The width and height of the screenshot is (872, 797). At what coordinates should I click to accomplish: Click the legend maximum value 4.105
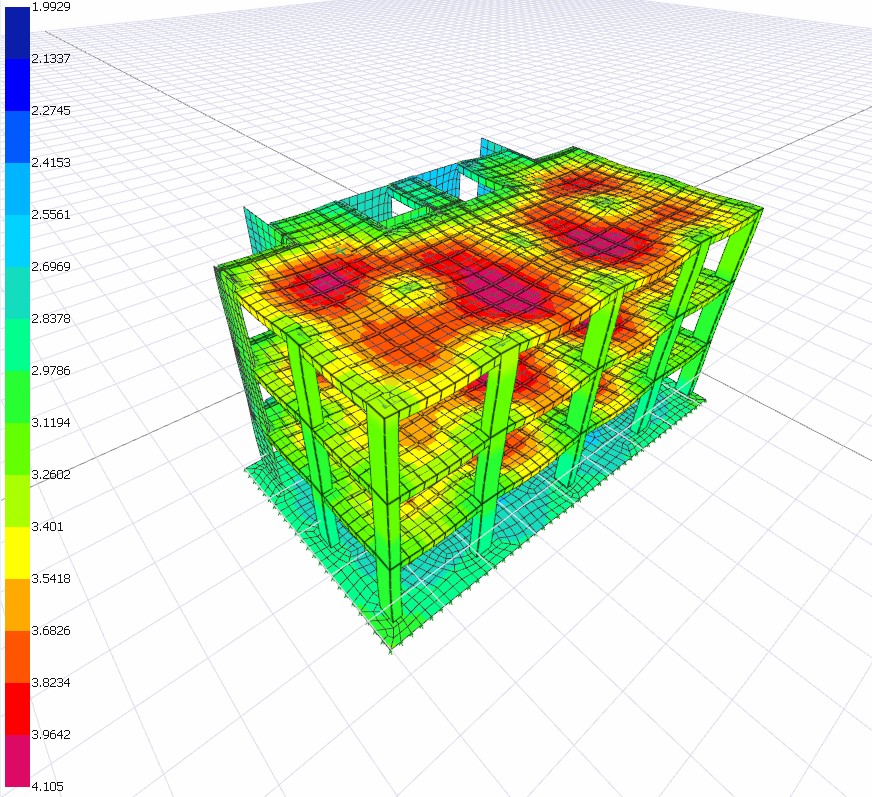tap(47, 786)
